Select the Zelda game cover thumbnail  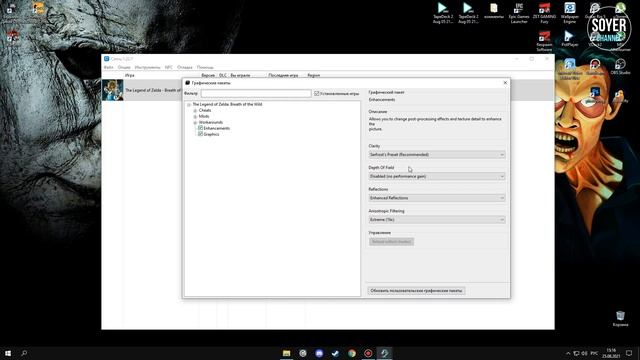[113, 90]
